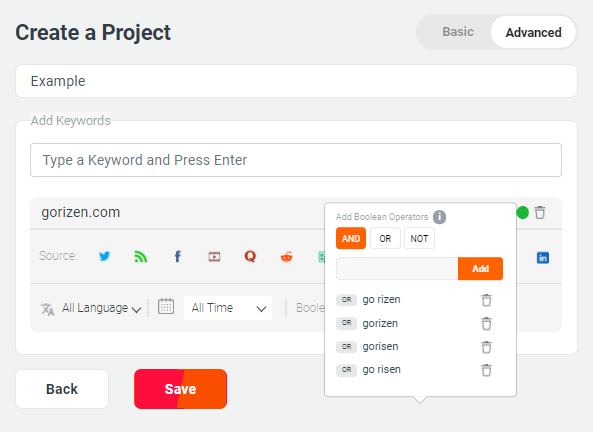Screen dimensions: 593x432
Task: Switch to the Basic tab
Action: (458, 32)
